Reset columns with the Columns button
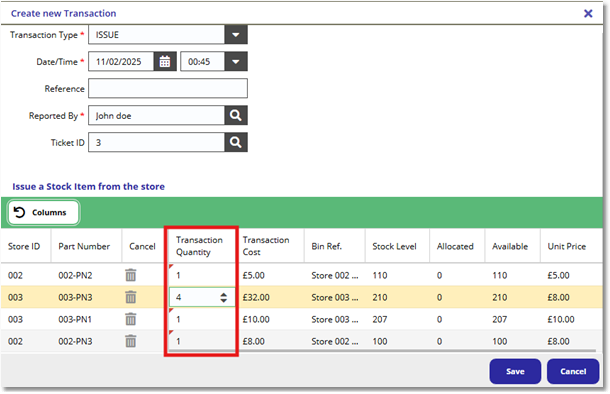 tap(44, 212)
